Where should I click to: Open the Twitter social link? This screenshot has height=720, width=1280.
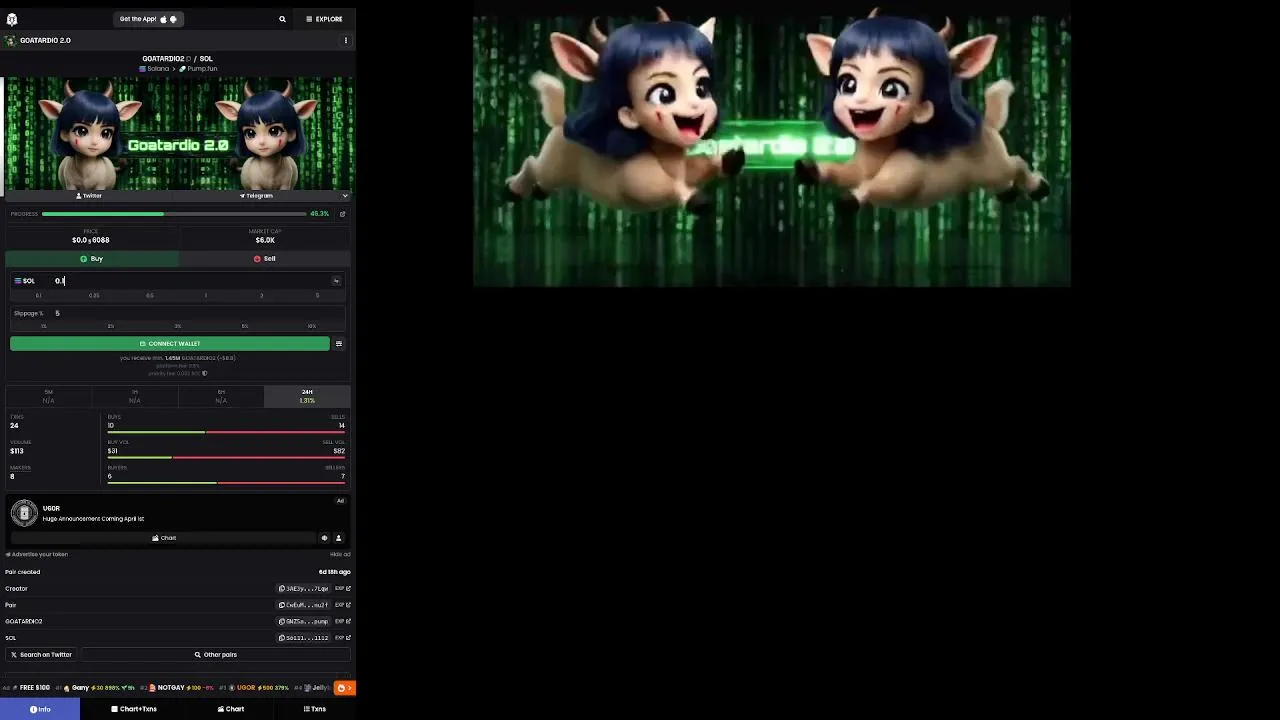coord(90,196)
